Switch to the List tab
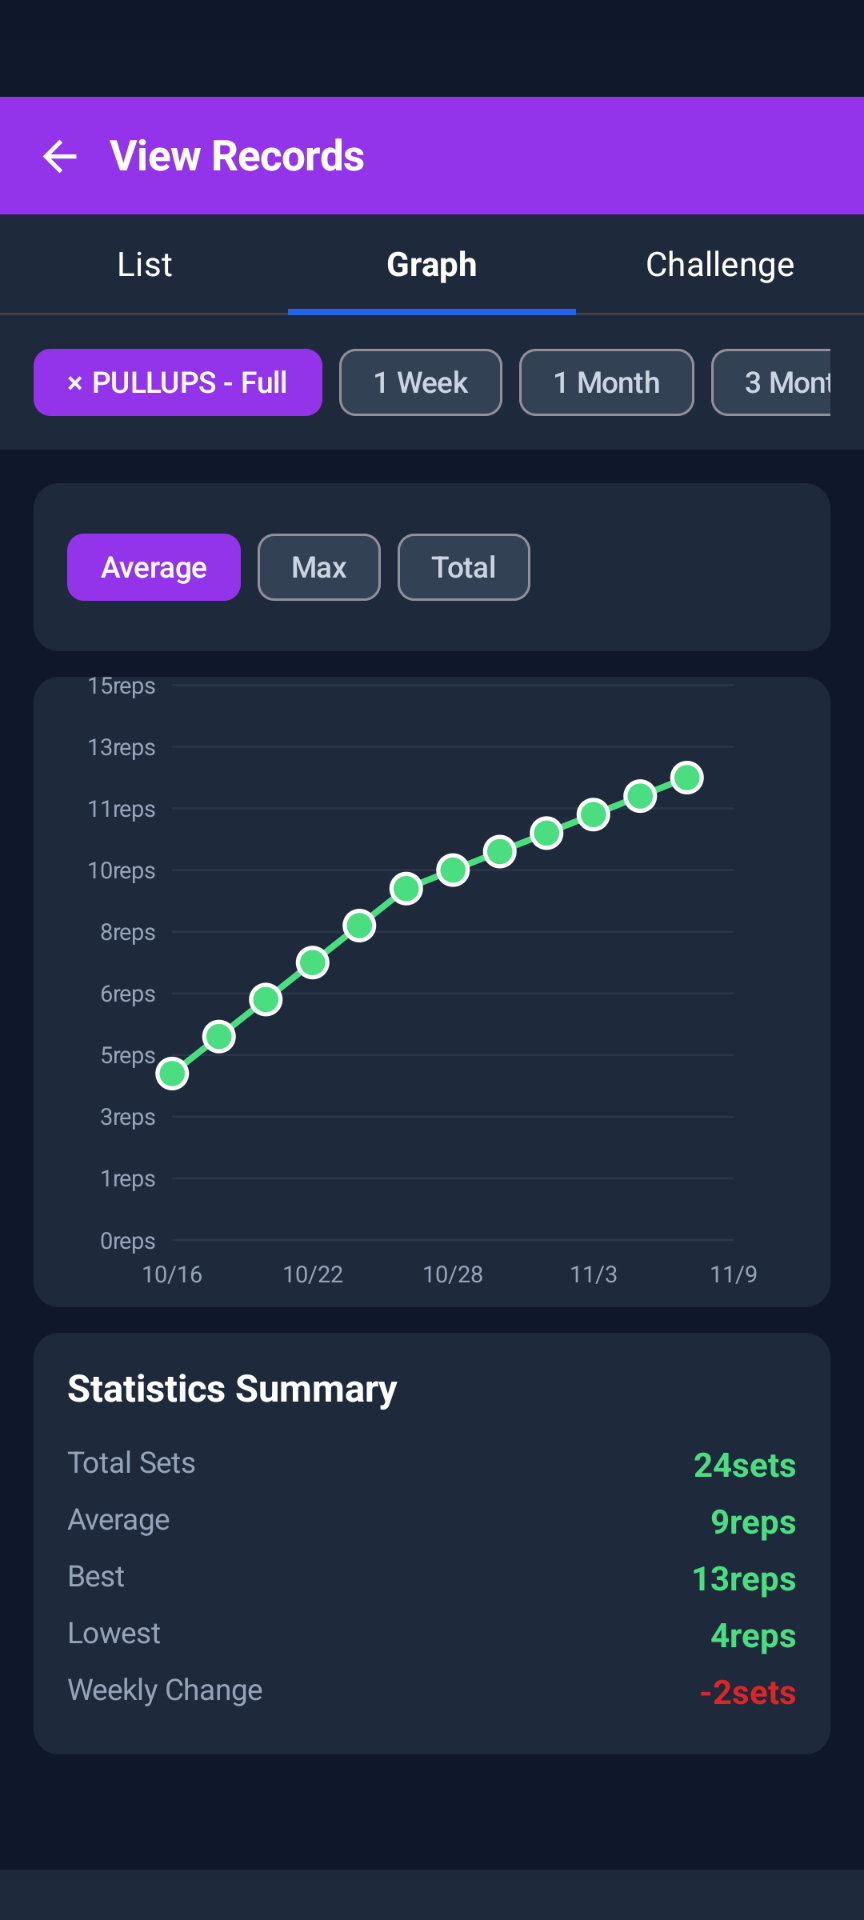Viewport: 864px width, 1920px height. pos(144,265)
